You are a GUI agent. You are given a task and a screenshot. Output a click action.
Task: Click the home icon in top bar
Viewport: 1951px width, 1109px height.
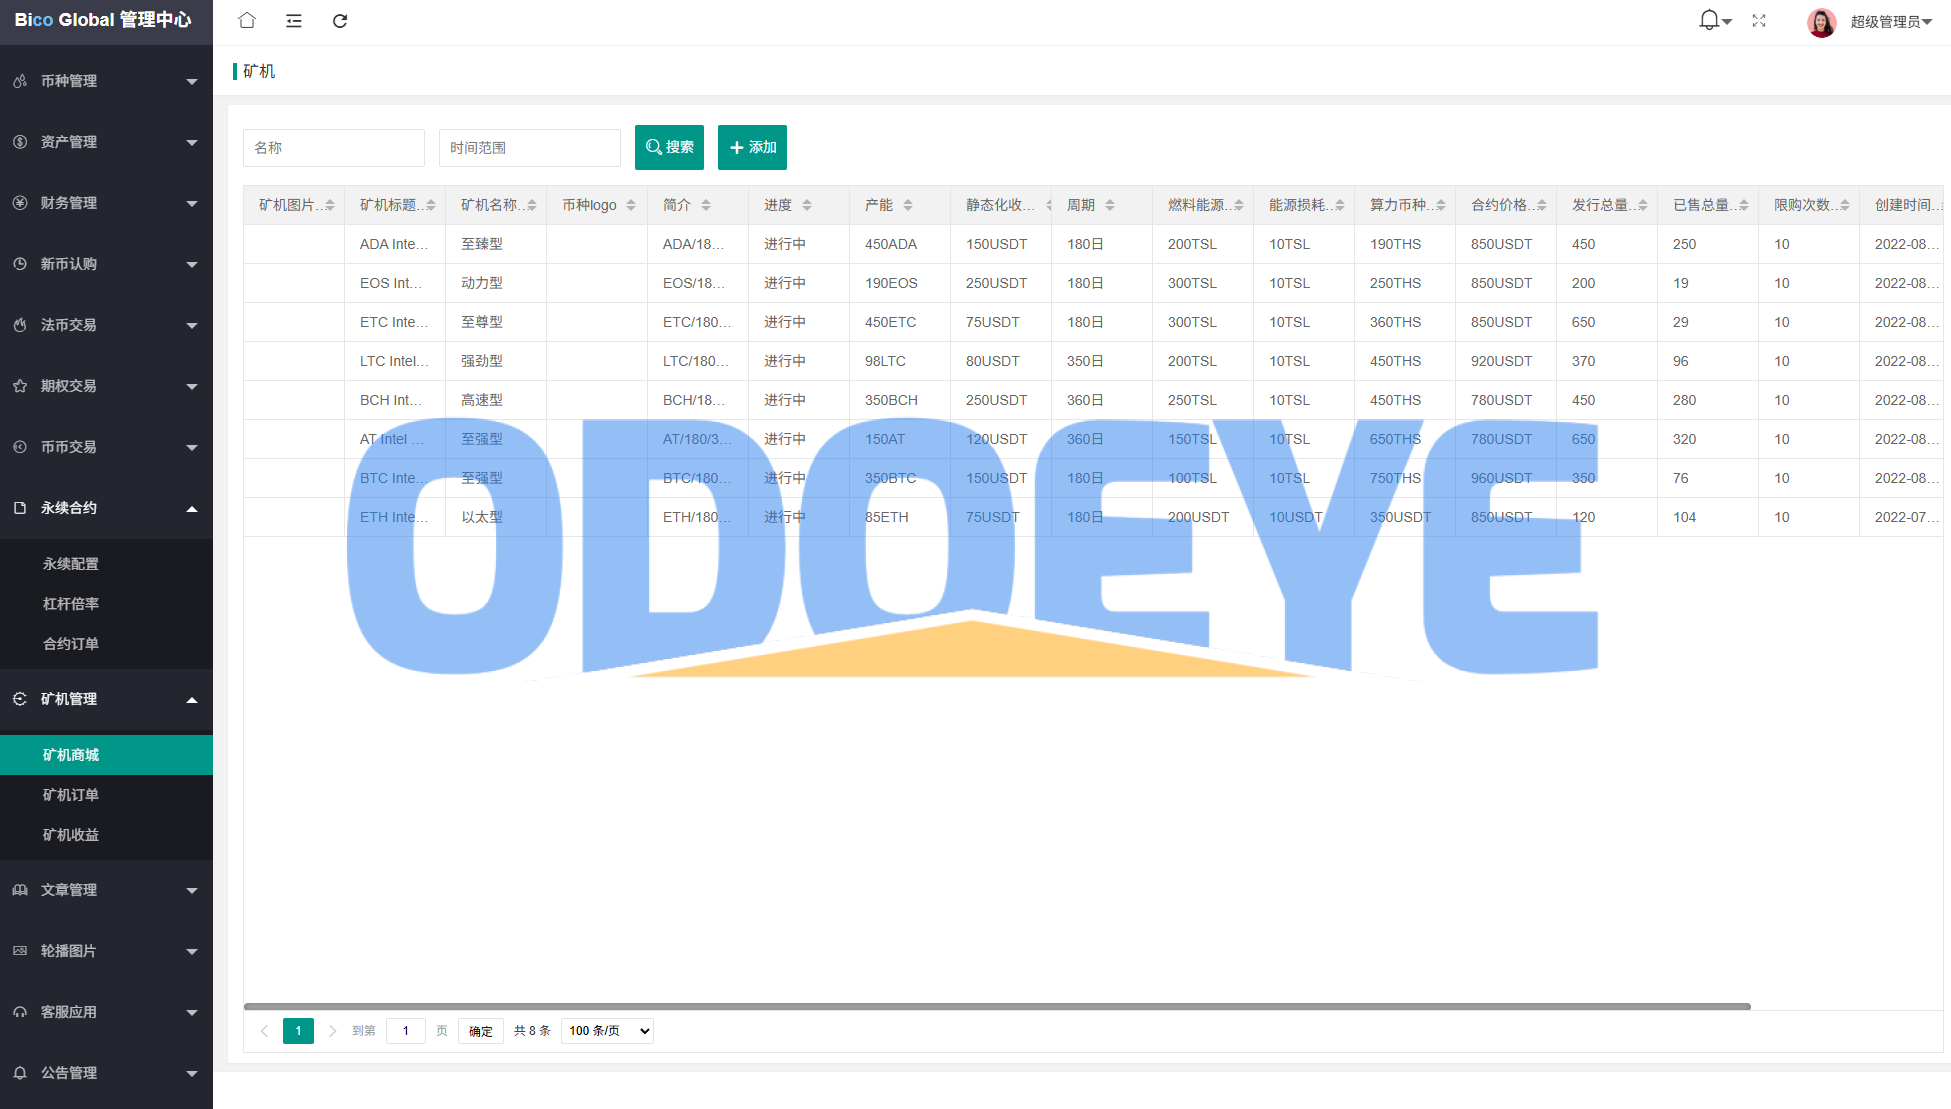pyautogui.click(x=247, y=20)
